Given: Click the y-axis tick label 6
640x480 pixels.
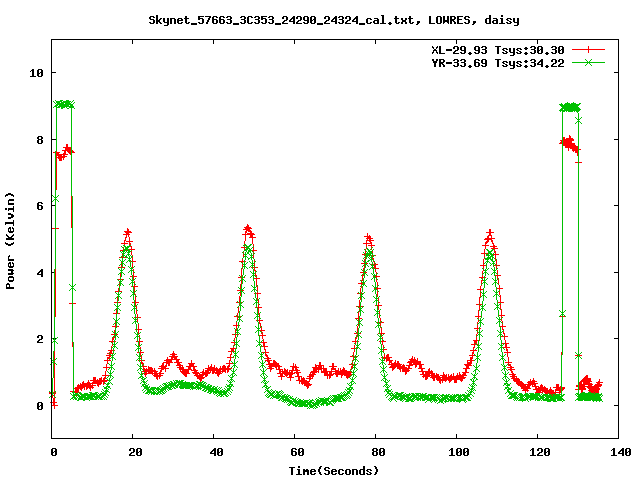Looking at the screenshot, I should 40,206.
